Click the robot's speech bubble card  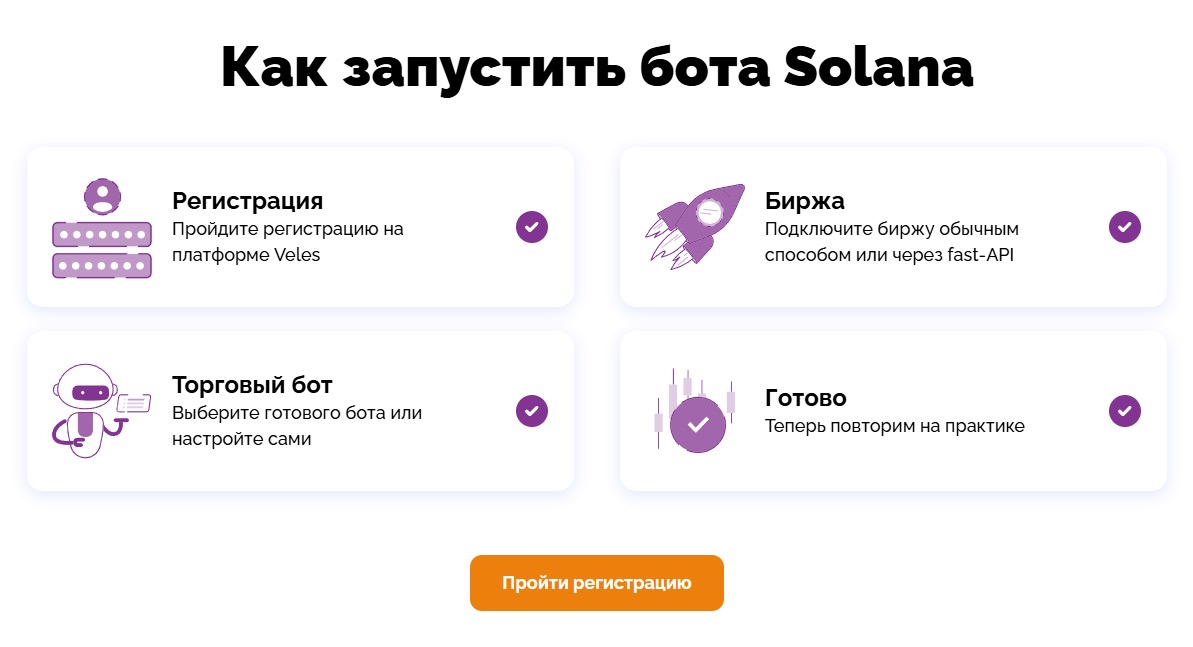[134, 403]
